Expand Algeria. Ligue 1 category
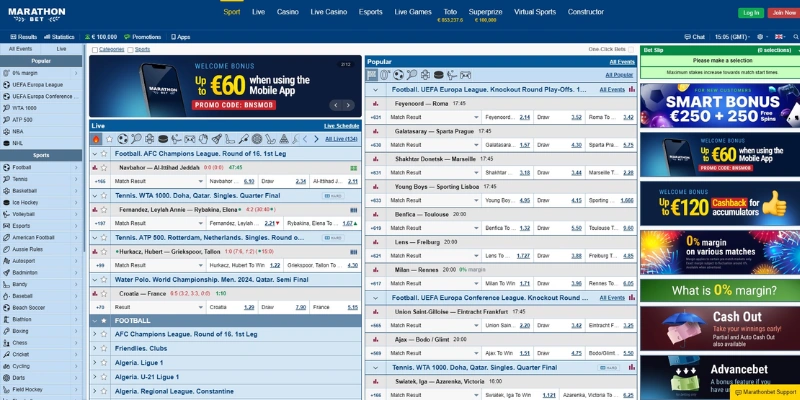This screenshot has height=400, width=800. pos(94,363)
